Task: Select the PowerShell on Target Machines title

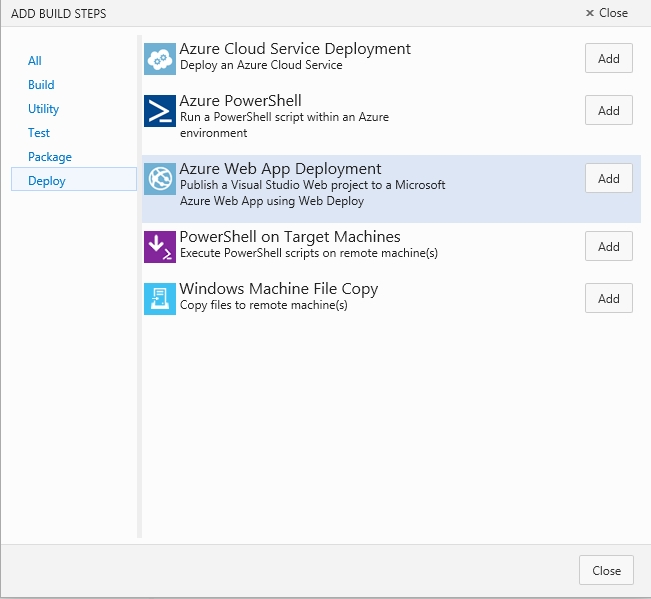Action: [290, 237]
